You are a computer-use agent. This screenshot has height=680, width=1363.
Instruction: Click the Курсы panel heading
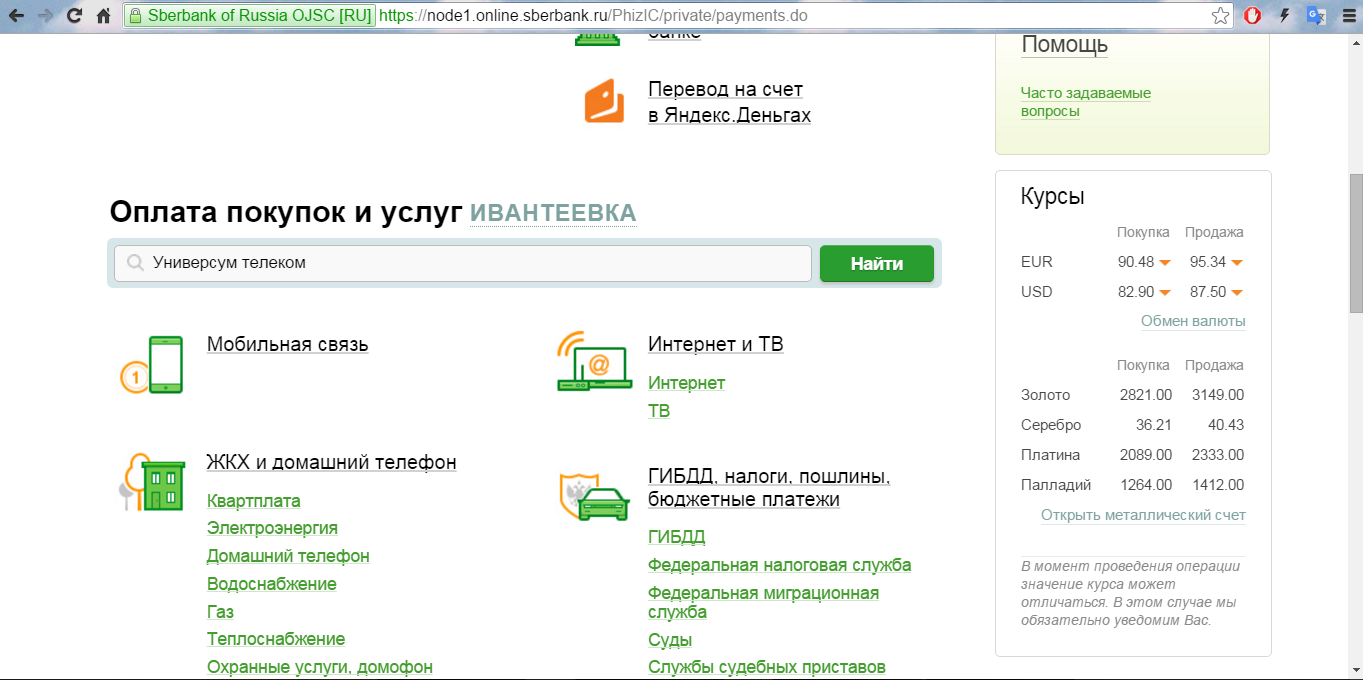coord(1053,197)
